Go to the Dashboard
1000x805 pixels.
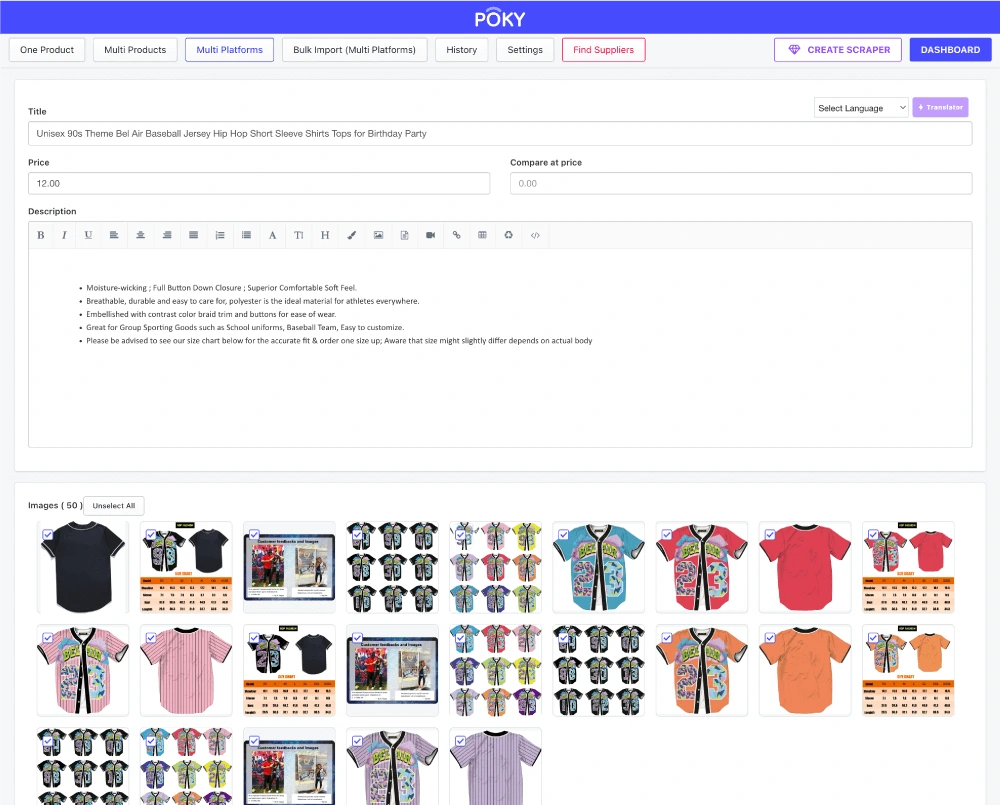click(x=950, y=50)
